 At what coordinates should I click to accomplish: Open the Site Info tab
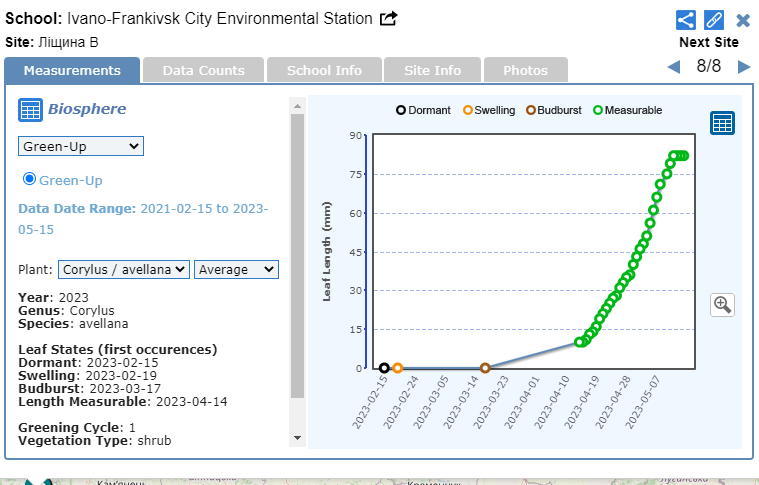[432, 70]
